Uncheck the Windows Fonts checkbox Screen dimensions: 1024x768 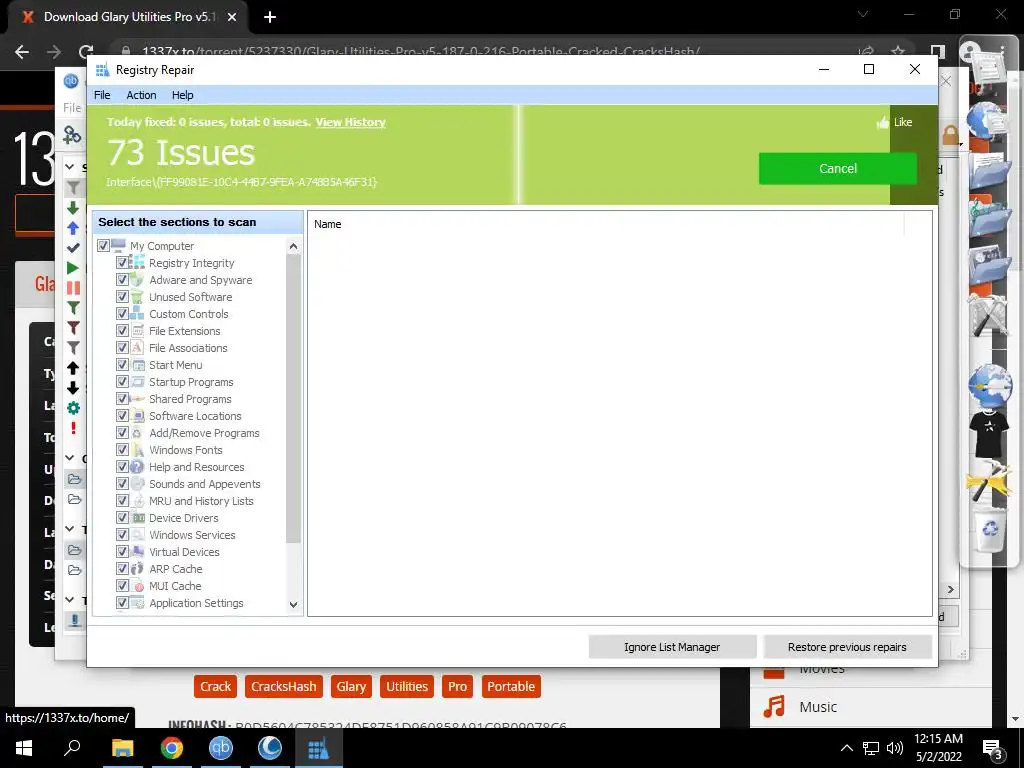[x=122, y=449]
